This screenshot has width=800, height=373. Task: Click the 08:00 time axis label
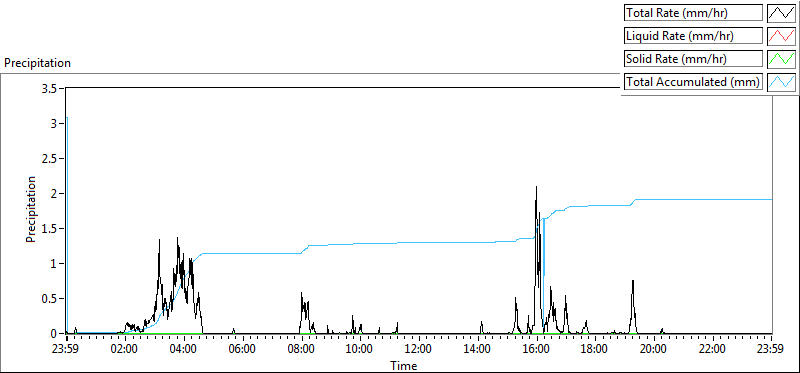pos(301,350)
